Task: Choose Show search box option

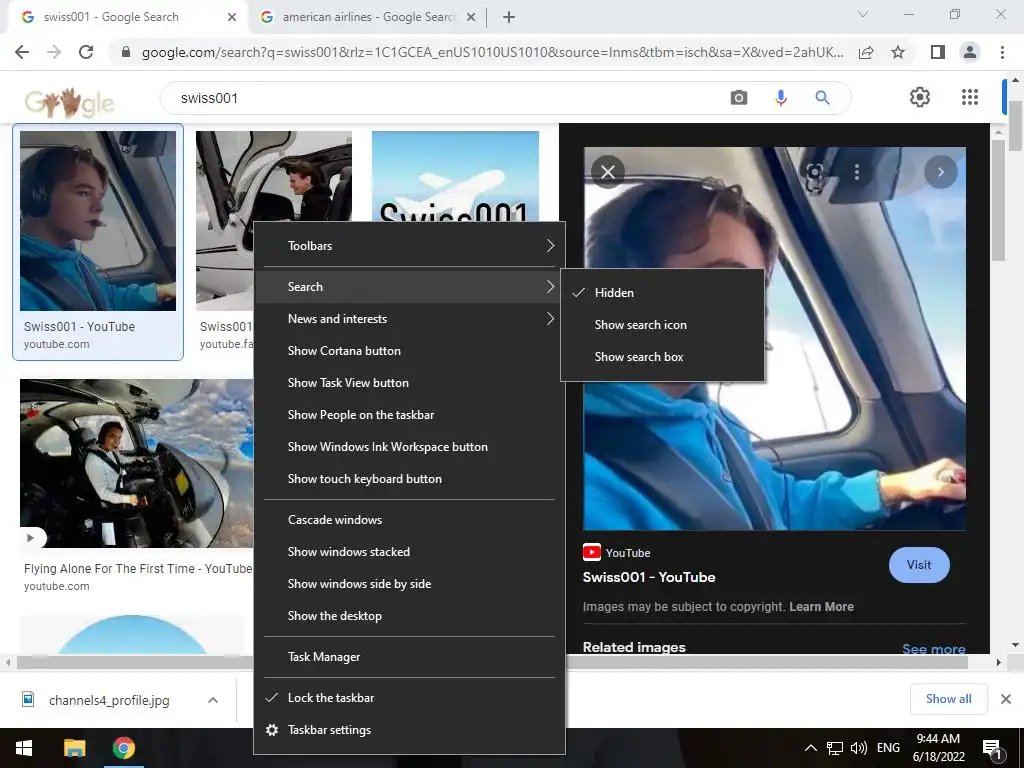Action: [662, 357]
